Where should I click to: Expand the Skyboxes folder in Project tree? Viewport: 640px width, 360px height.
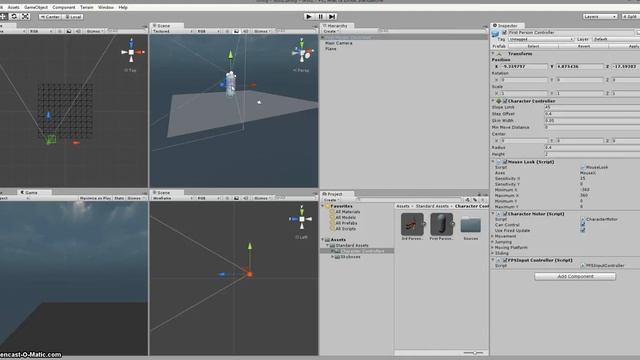333,257
